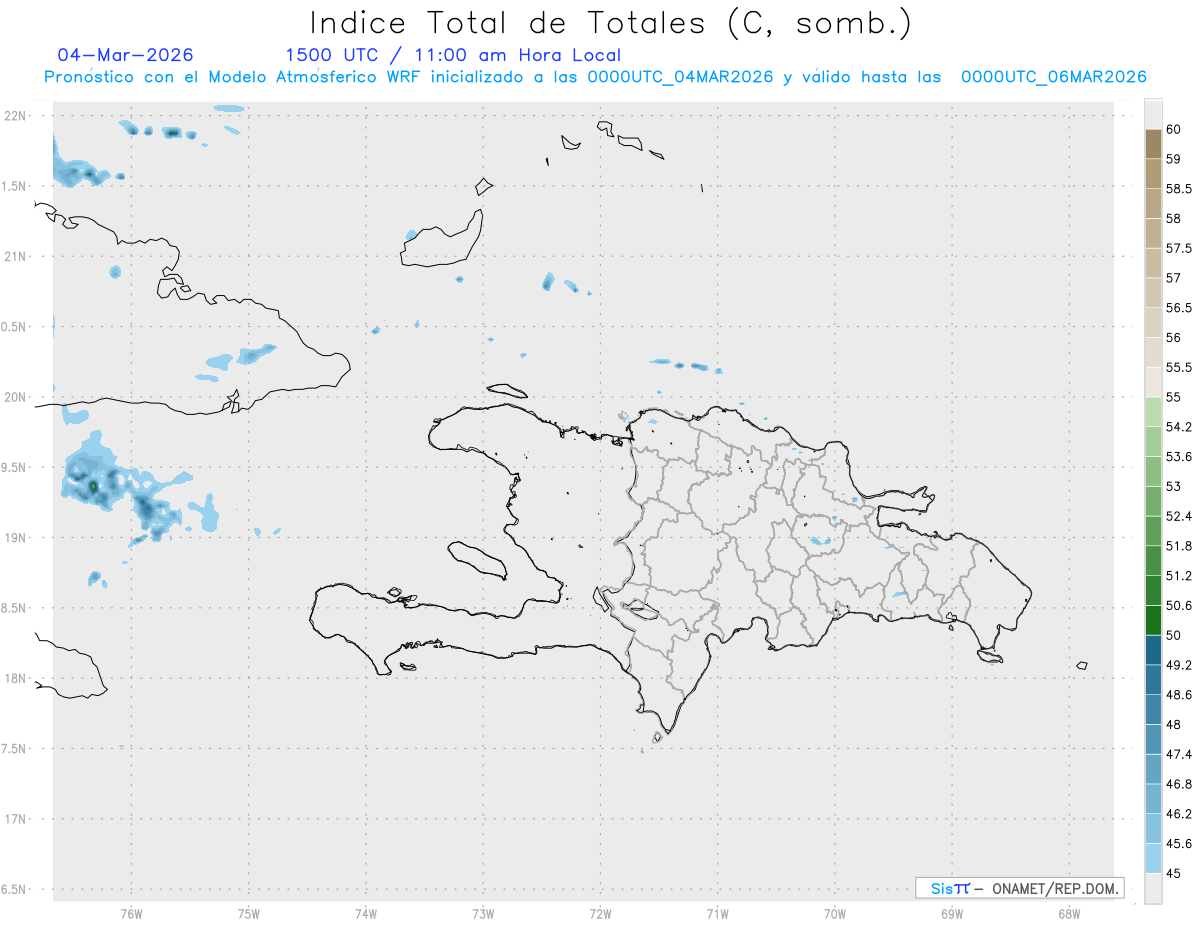Click legend value '53.6'
Image resolution: width=1200 pixels, height=927 pixels.
[1178, 457]
